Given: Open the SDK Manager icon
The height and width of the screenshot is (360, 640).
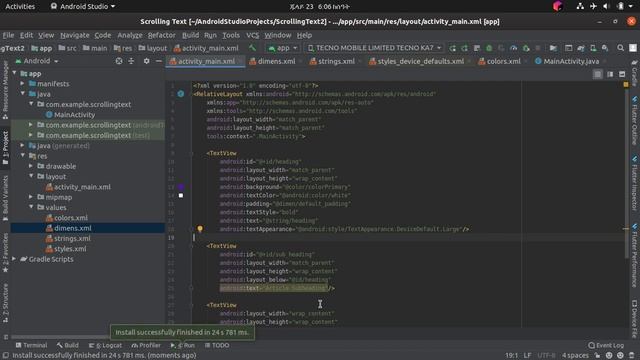Looking at the screenshot, I should pos(605,48).
